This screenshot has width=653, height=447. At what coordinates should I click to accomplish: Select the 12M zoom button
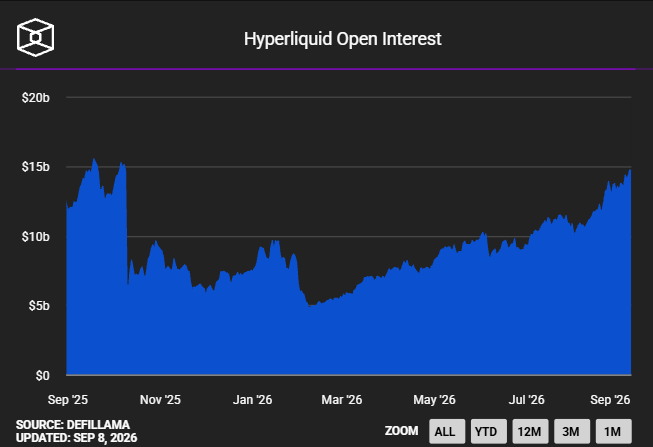click(530, 431)
